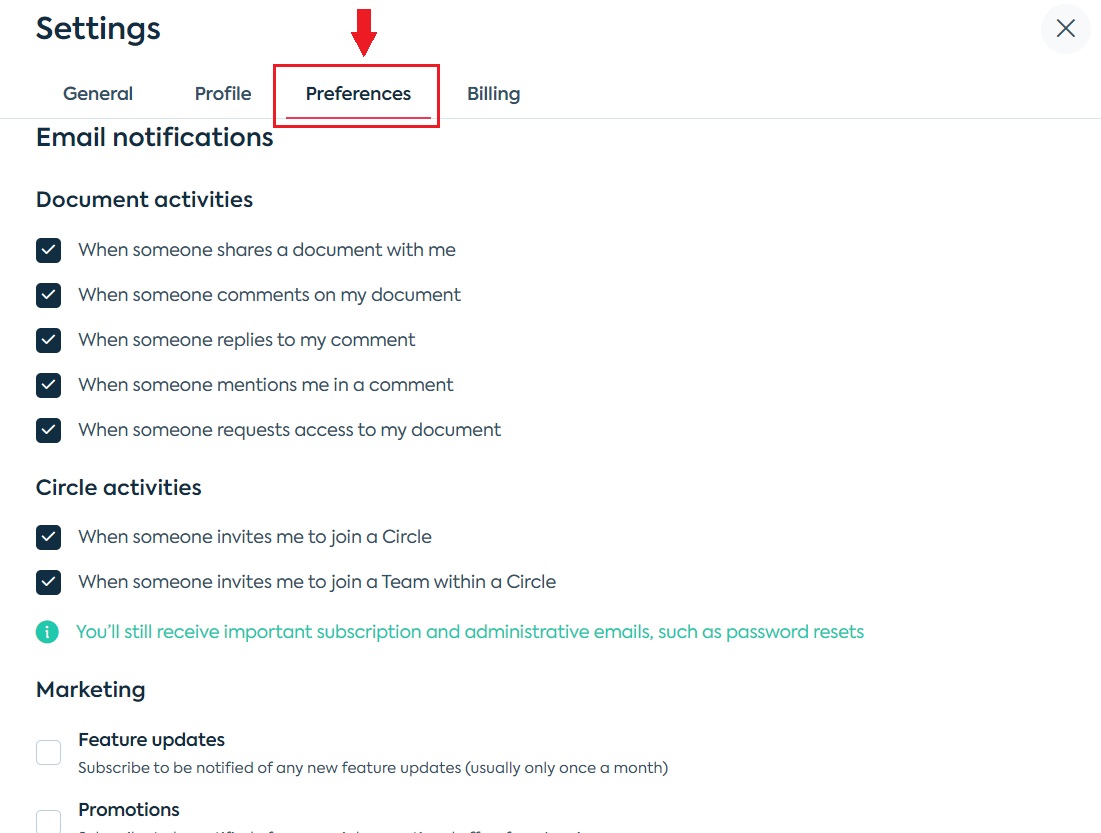Click the subscription emails info message

click(470, 632)
